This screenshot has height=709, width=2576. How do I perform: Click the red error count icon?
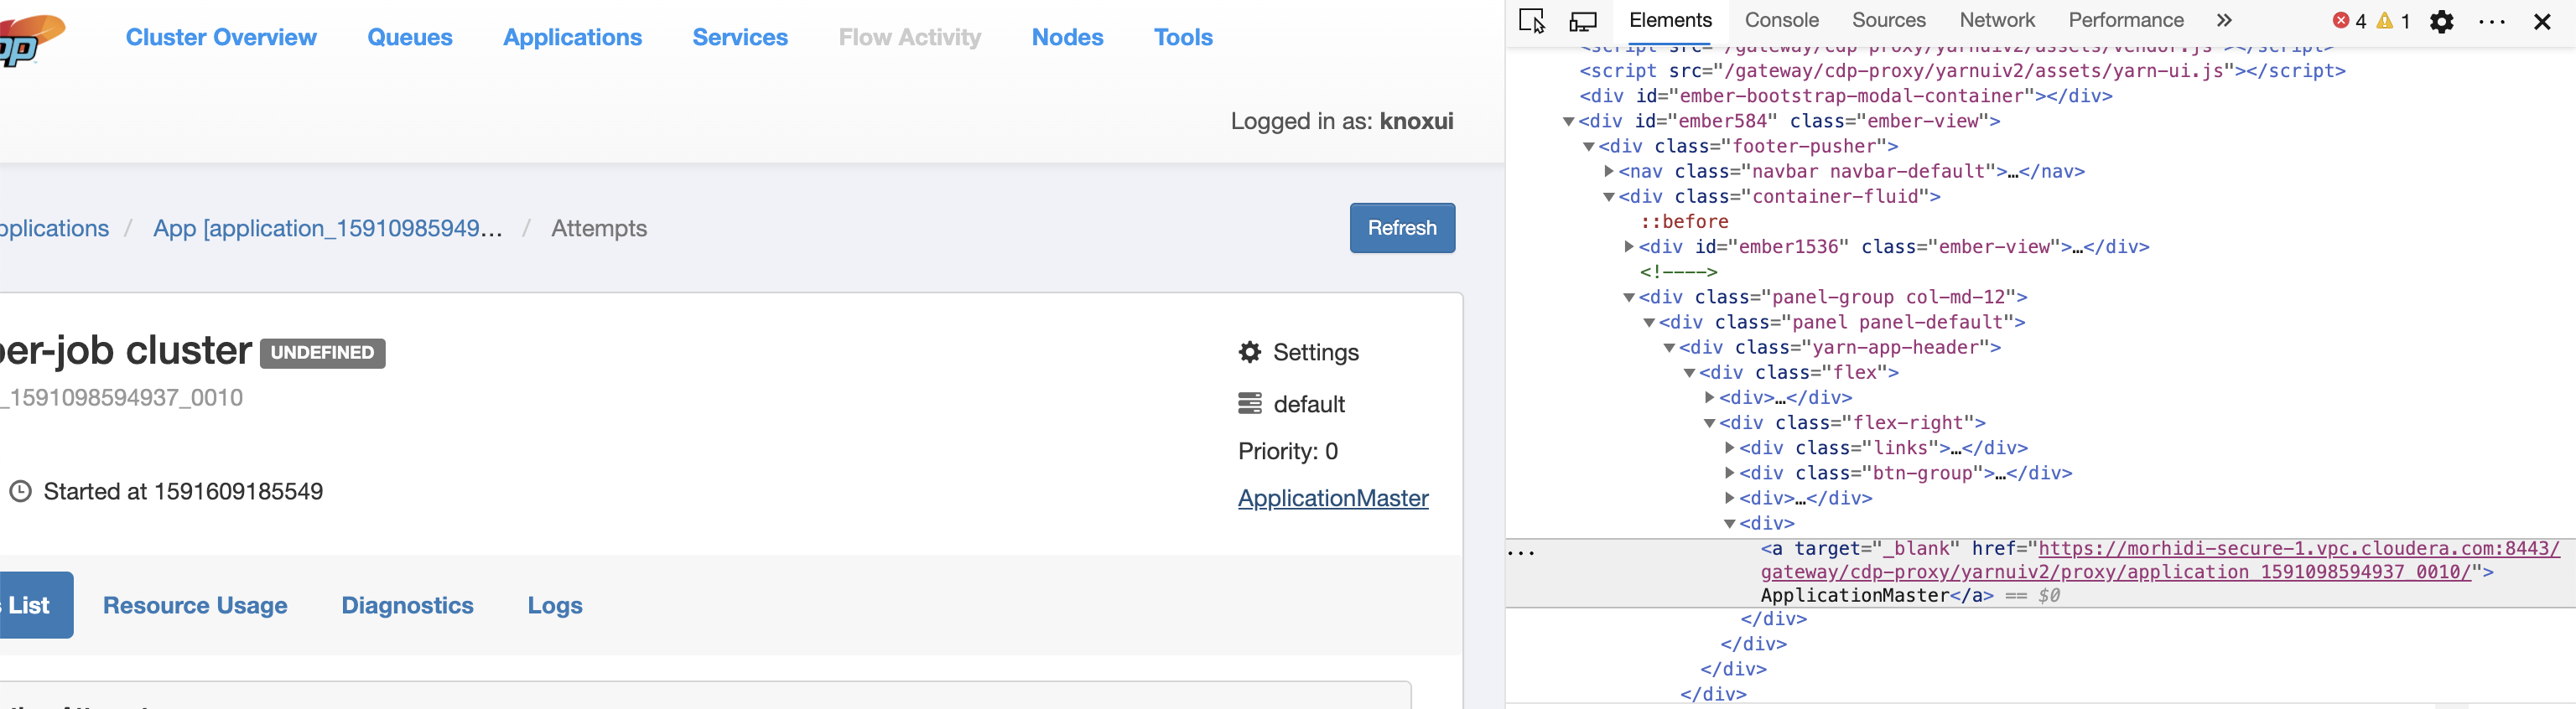pos(2341,21)
